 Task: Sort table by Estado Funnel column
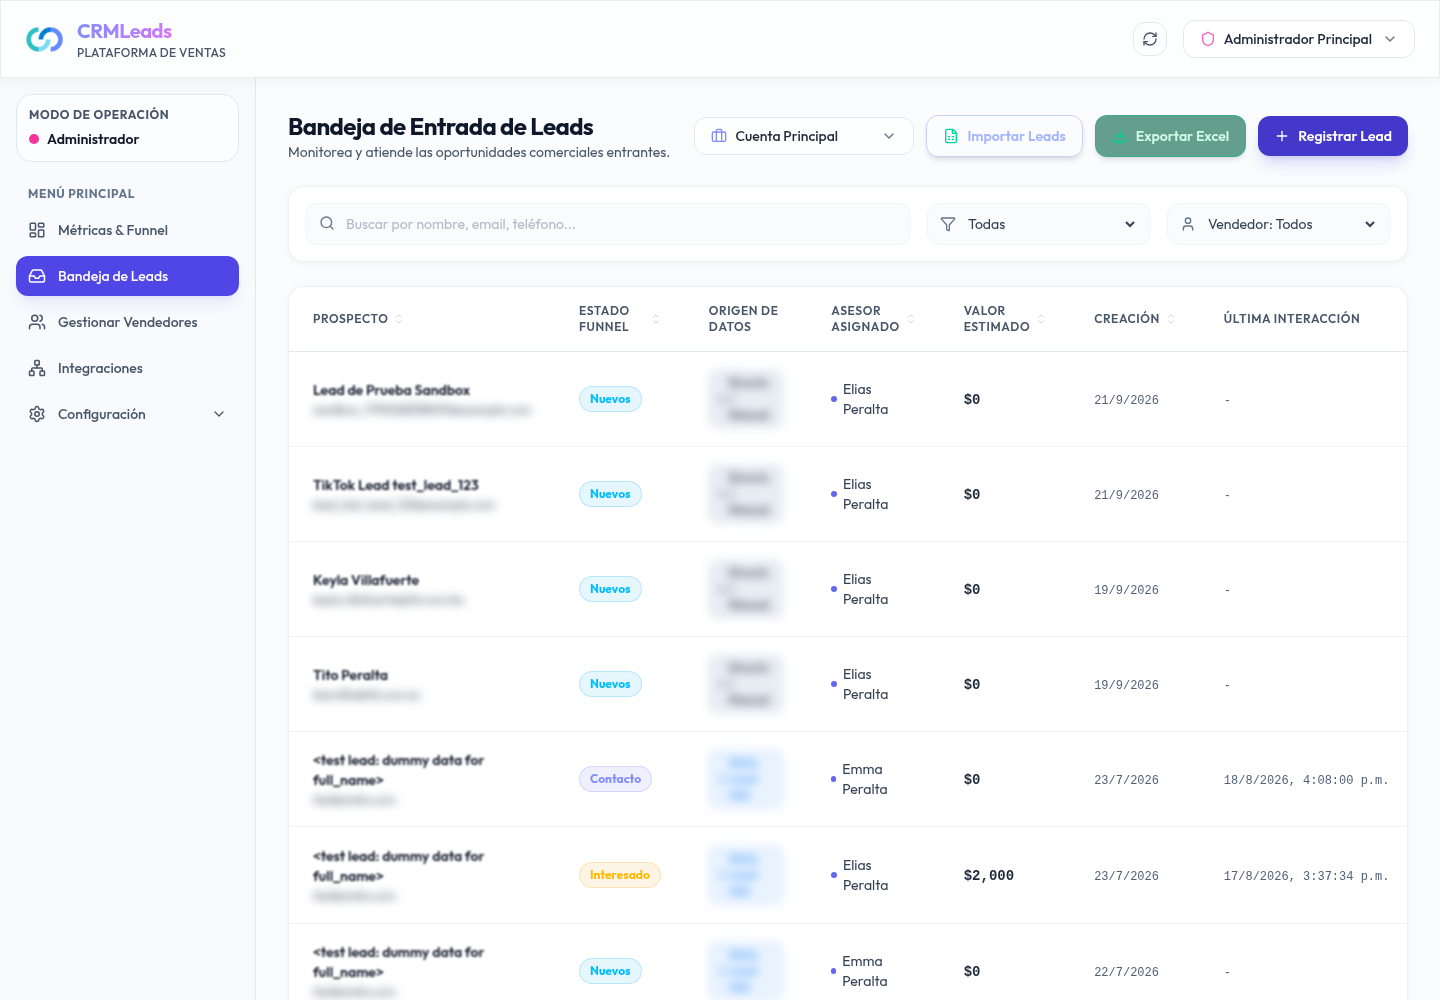[619, 319]
